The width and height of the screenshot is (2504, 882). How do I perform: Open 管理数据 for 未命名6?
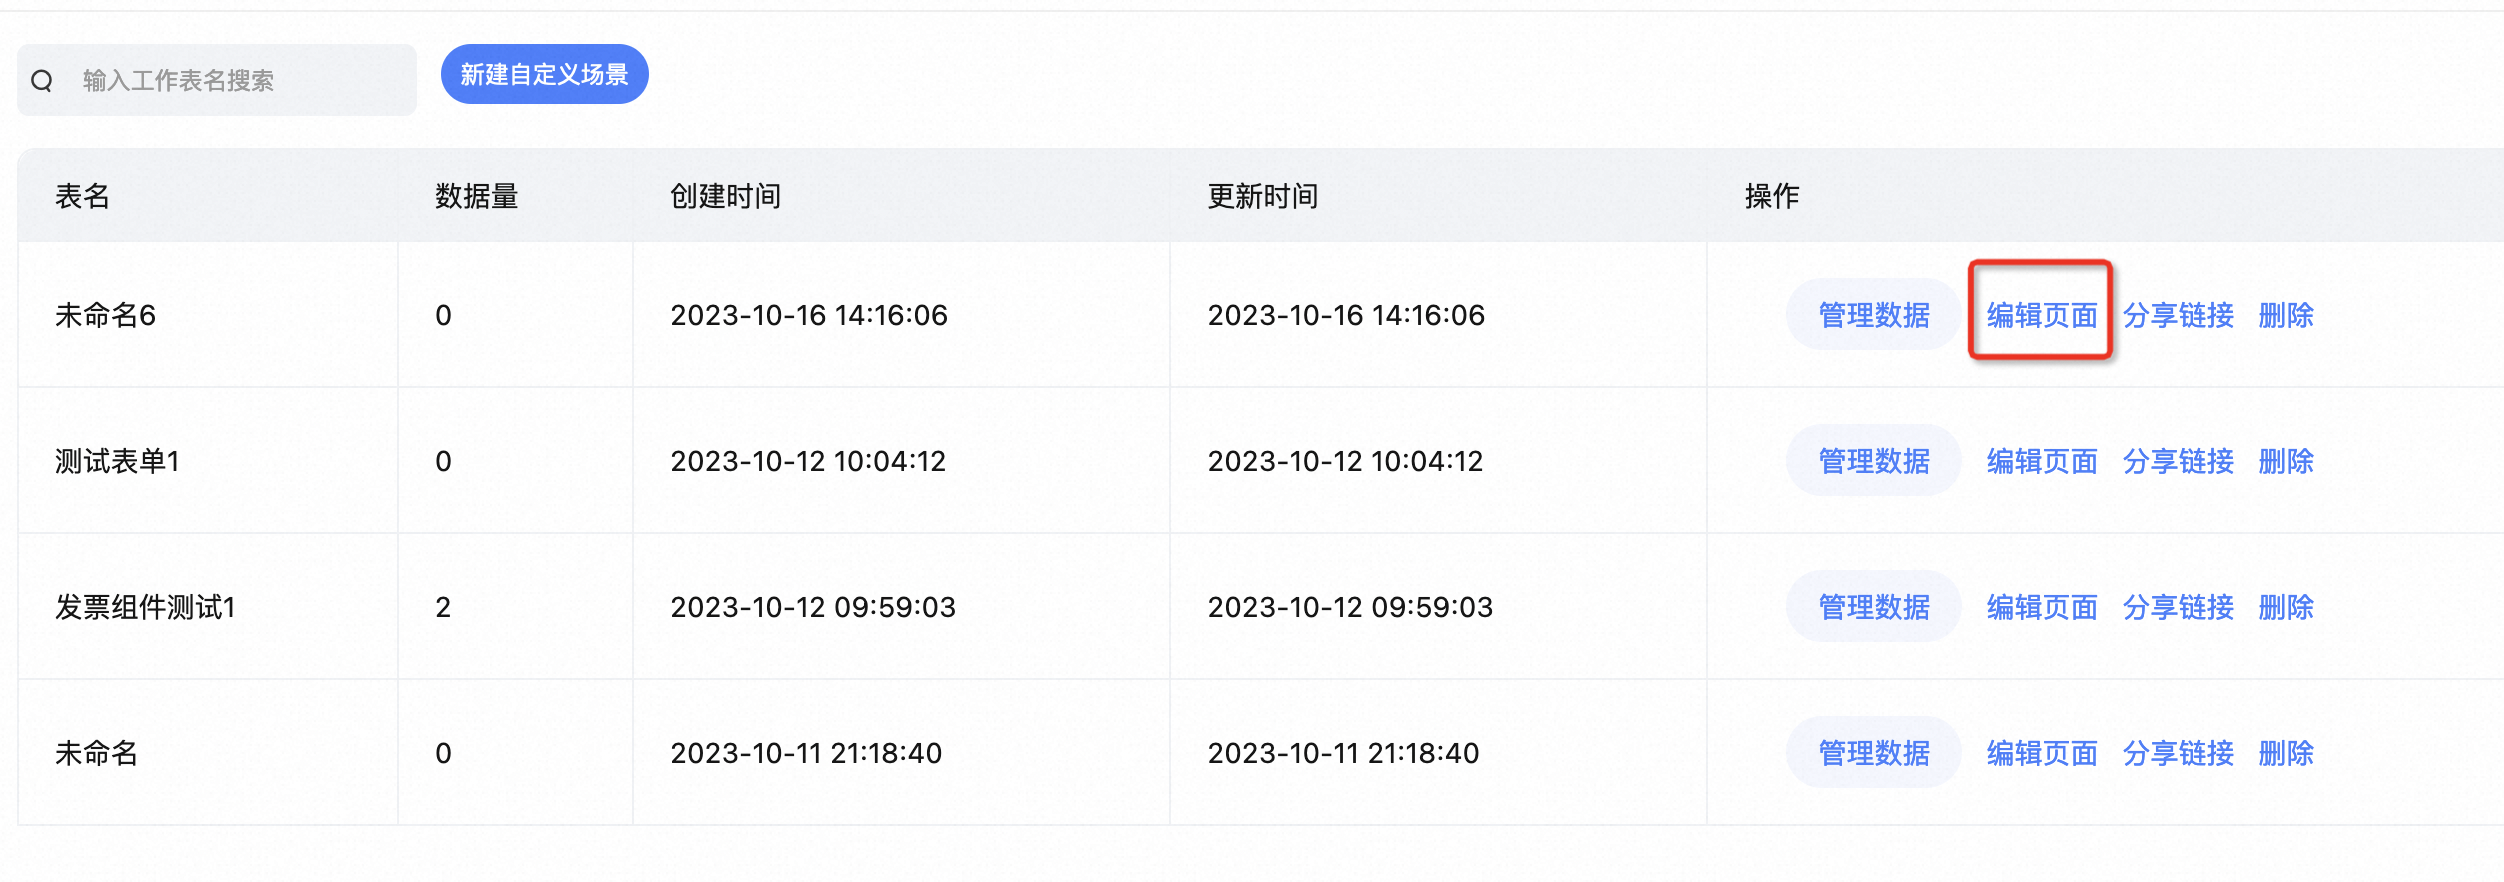pyautogui.click(x=1873, y=315)
